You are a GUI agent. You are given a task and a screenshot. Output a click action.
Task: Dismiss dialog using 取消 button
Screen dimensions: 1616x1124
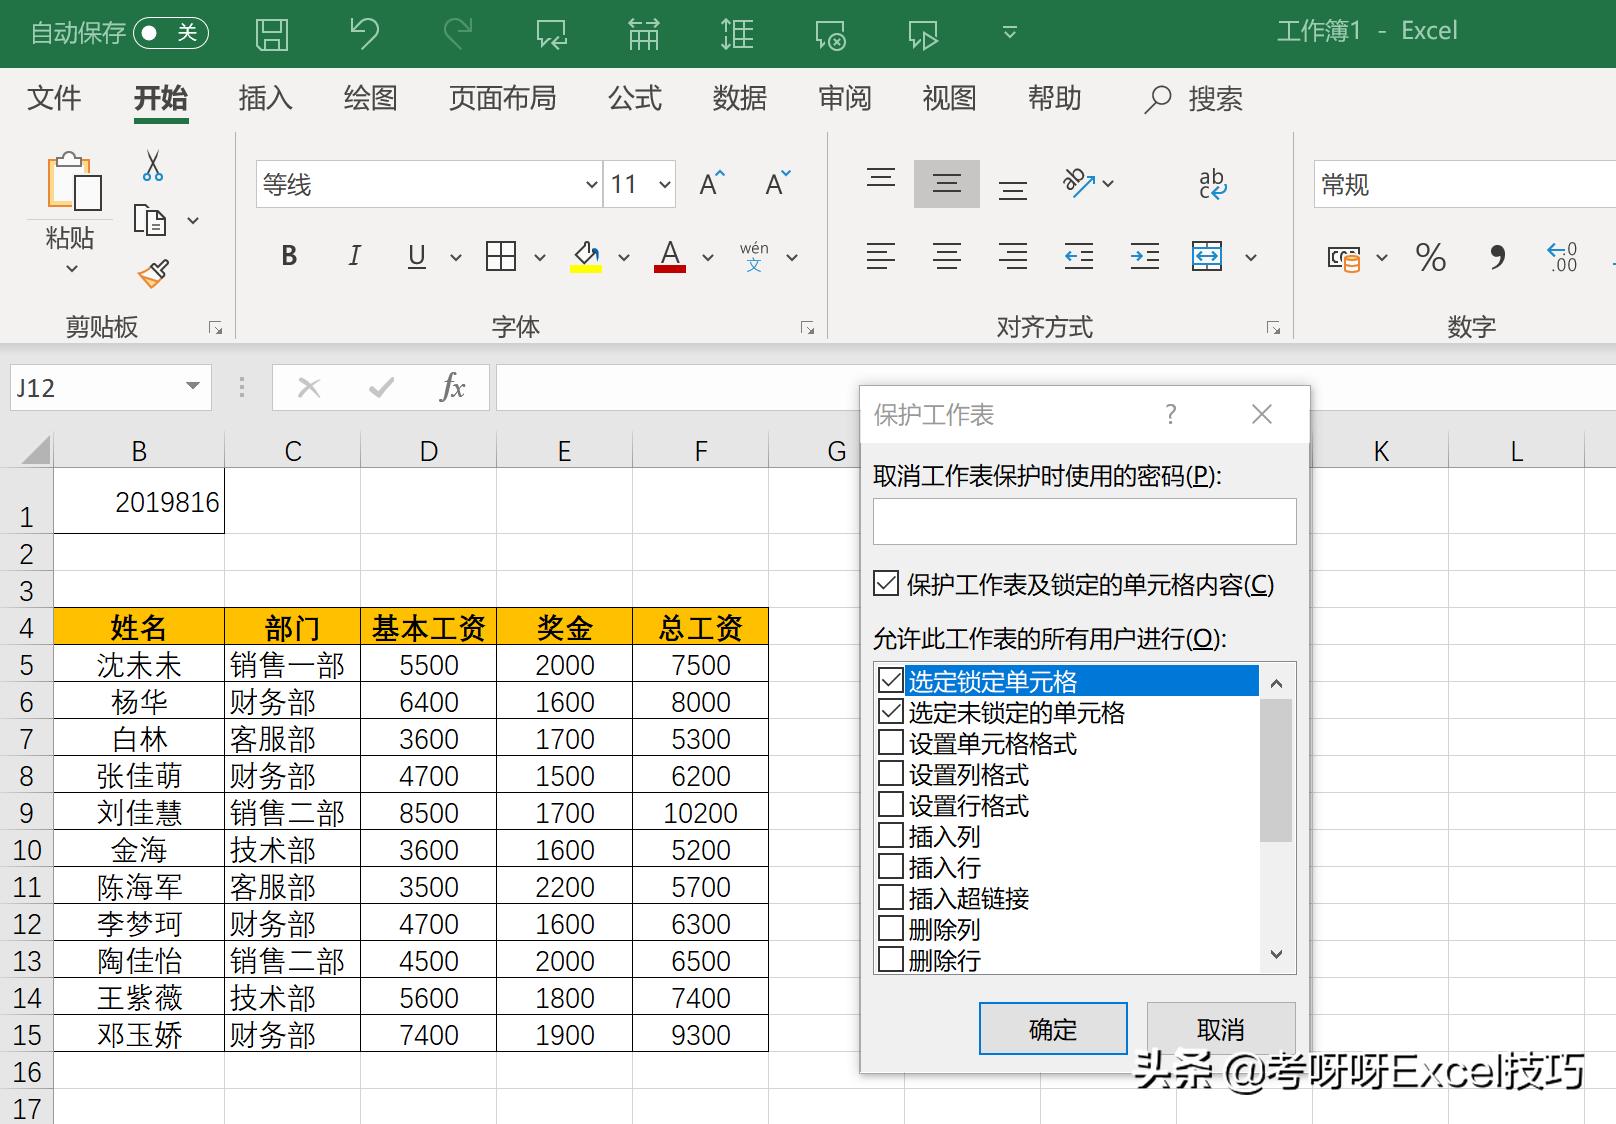coord(1219,1028)
